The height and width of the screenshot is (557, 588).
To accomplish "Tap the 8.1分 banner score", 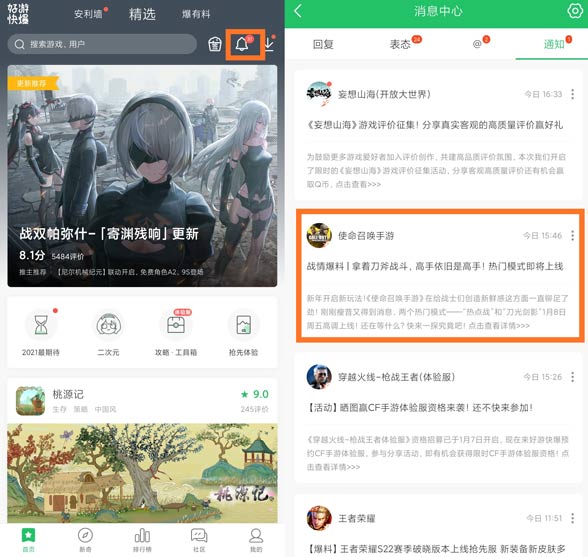I will 32,255.
